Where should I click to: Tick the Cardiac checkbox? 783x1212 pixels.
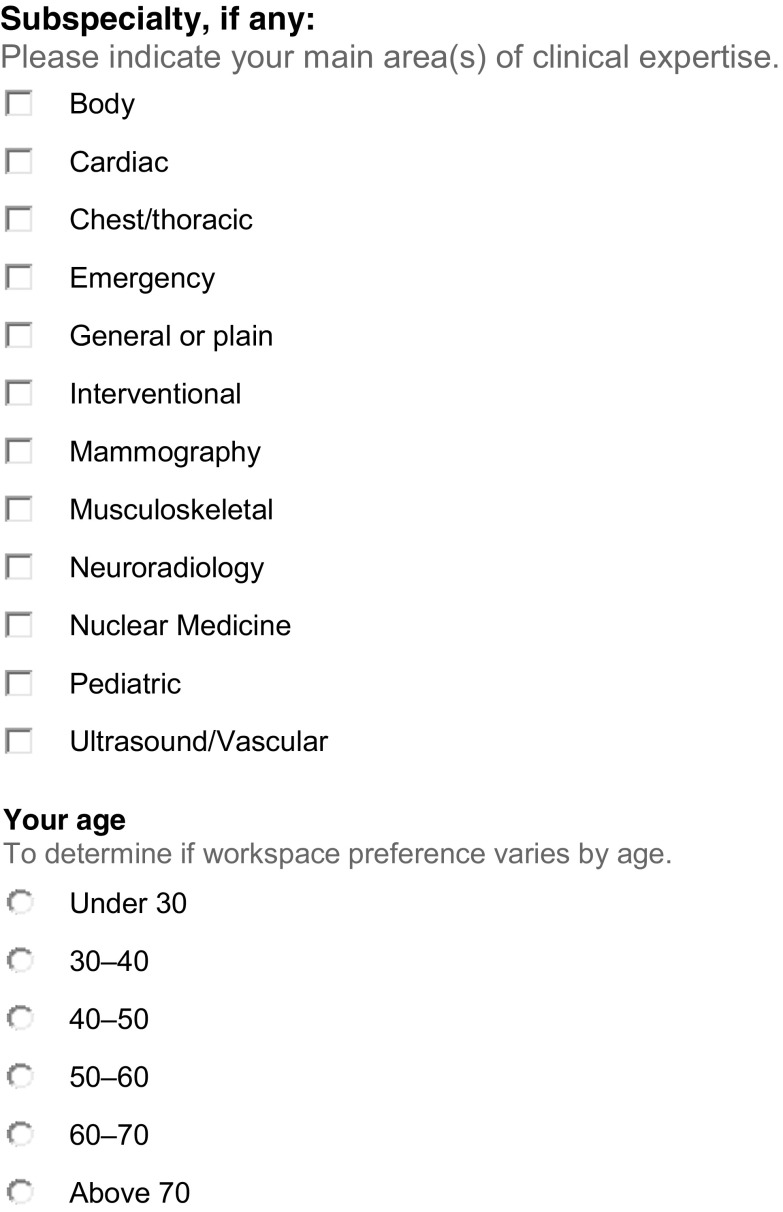pyautogui.click(x=19, y=162)
